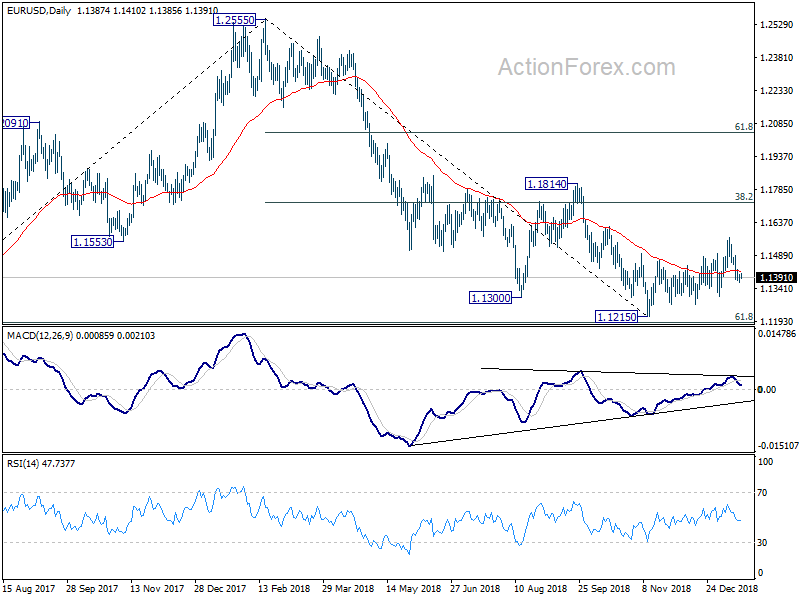Select the 13 Feb 2018 date marker
The height and width of the screenshot is (600, 800).
[284, 589]
